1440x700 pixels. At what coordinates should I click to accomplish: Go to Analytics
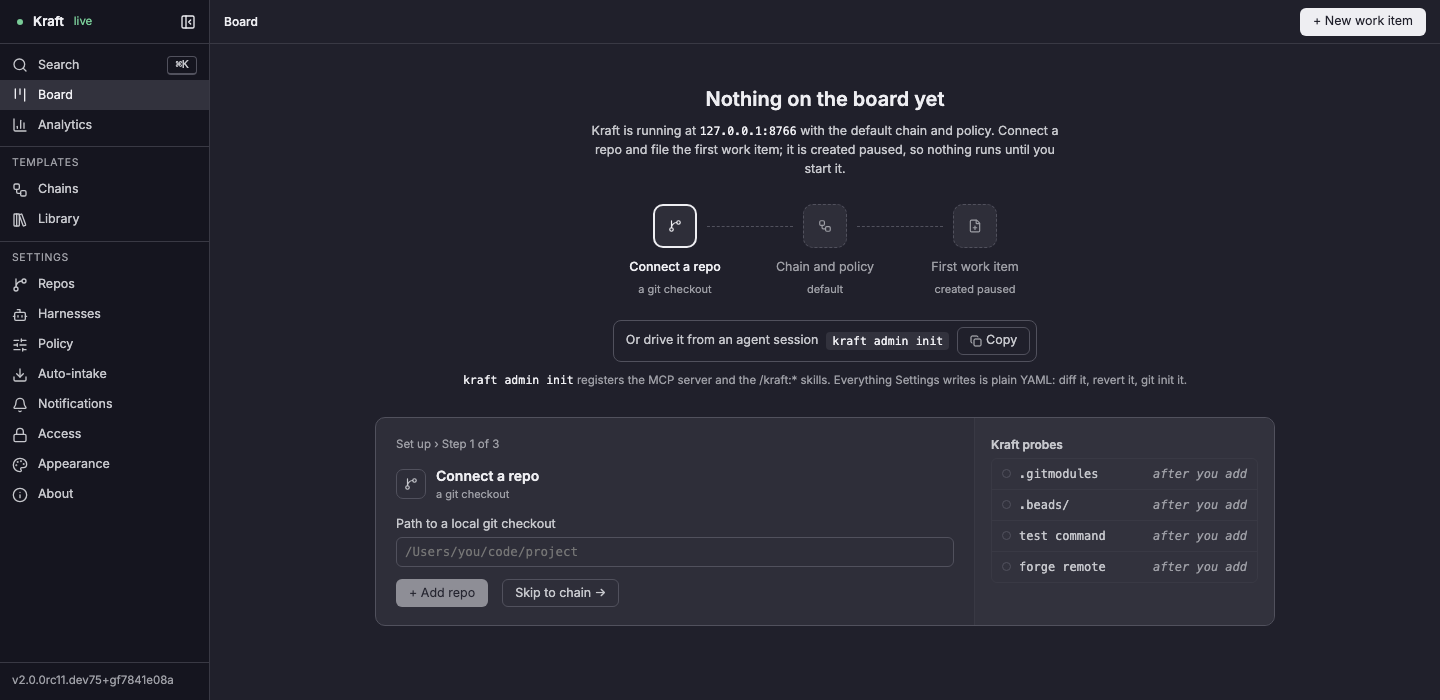click(104, 125)
